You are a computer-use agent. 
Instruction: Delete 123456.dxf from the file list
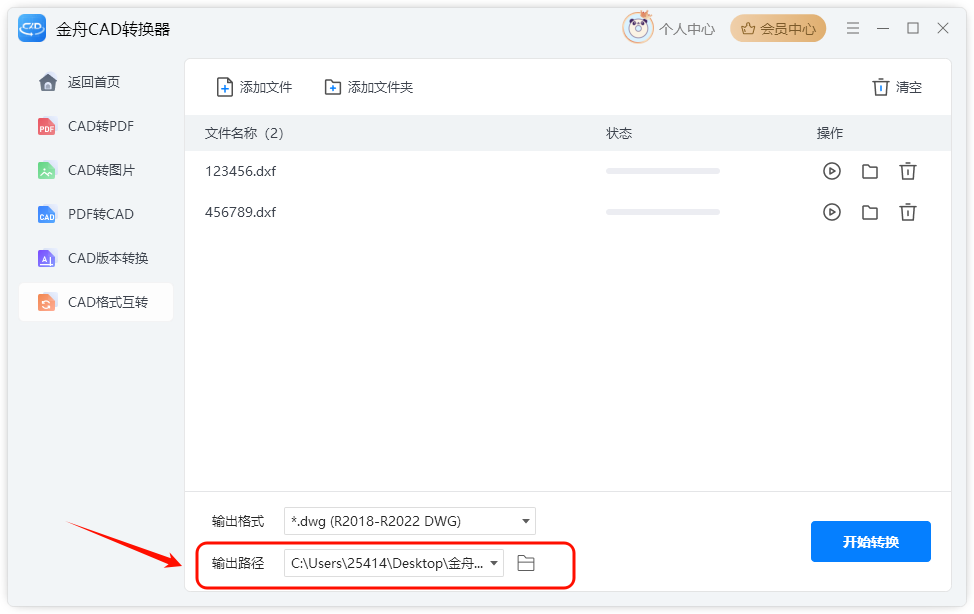(x=908, y=171)
